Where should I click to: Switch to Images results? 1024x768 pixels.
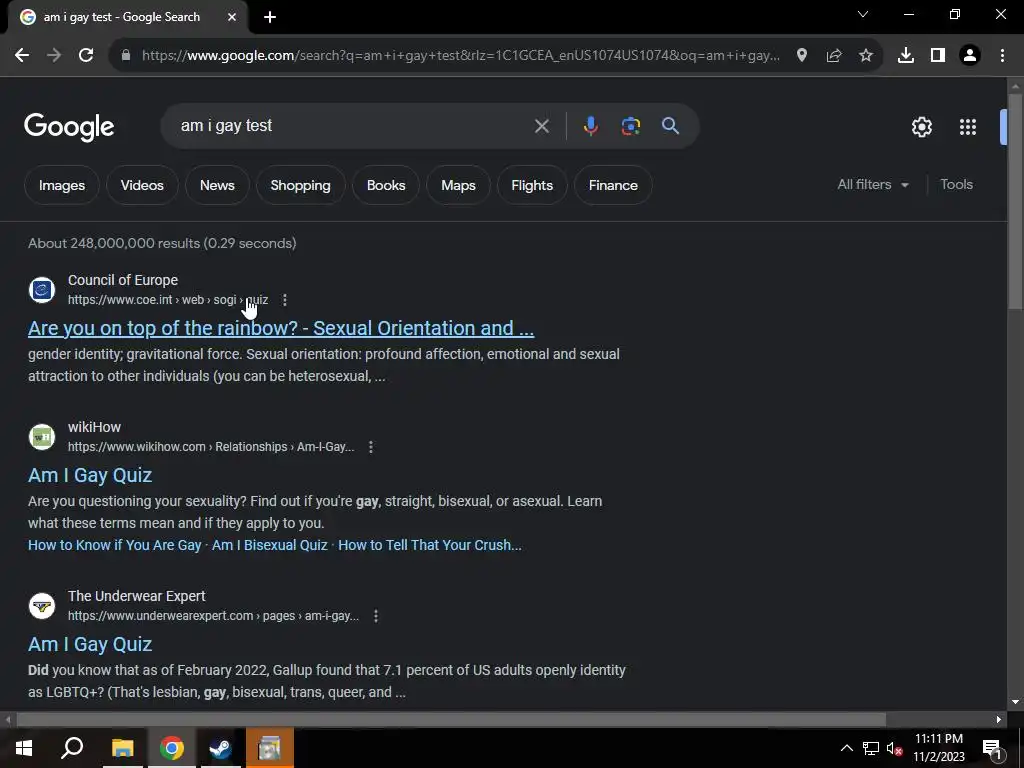coord(62,185)
